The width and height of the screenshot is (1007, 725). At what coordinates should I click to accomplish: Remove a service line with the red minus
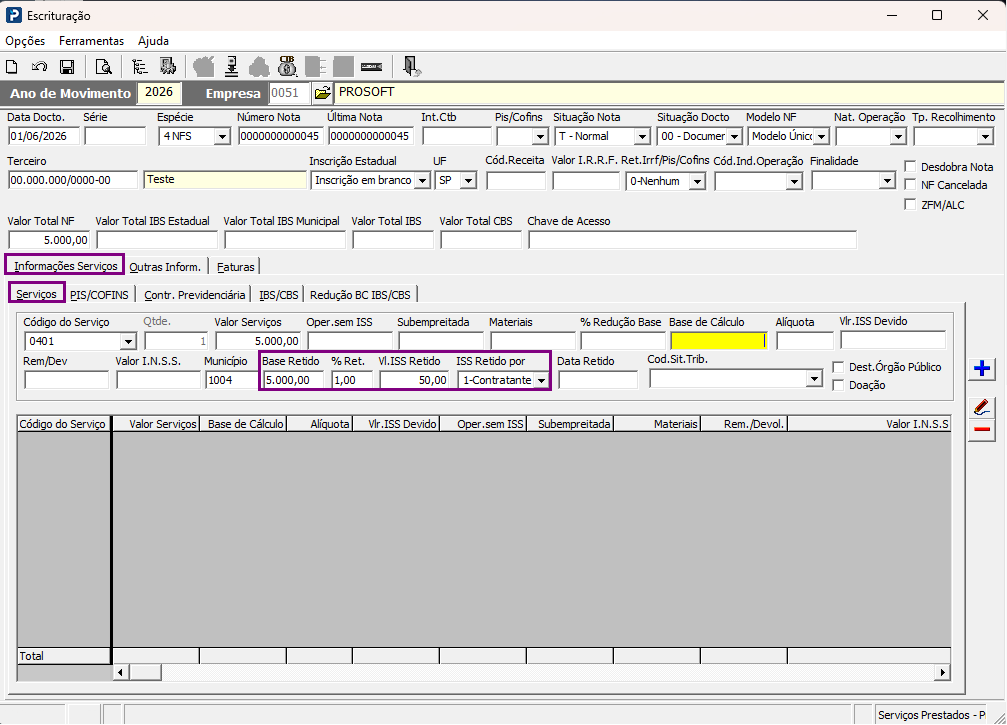981,430
